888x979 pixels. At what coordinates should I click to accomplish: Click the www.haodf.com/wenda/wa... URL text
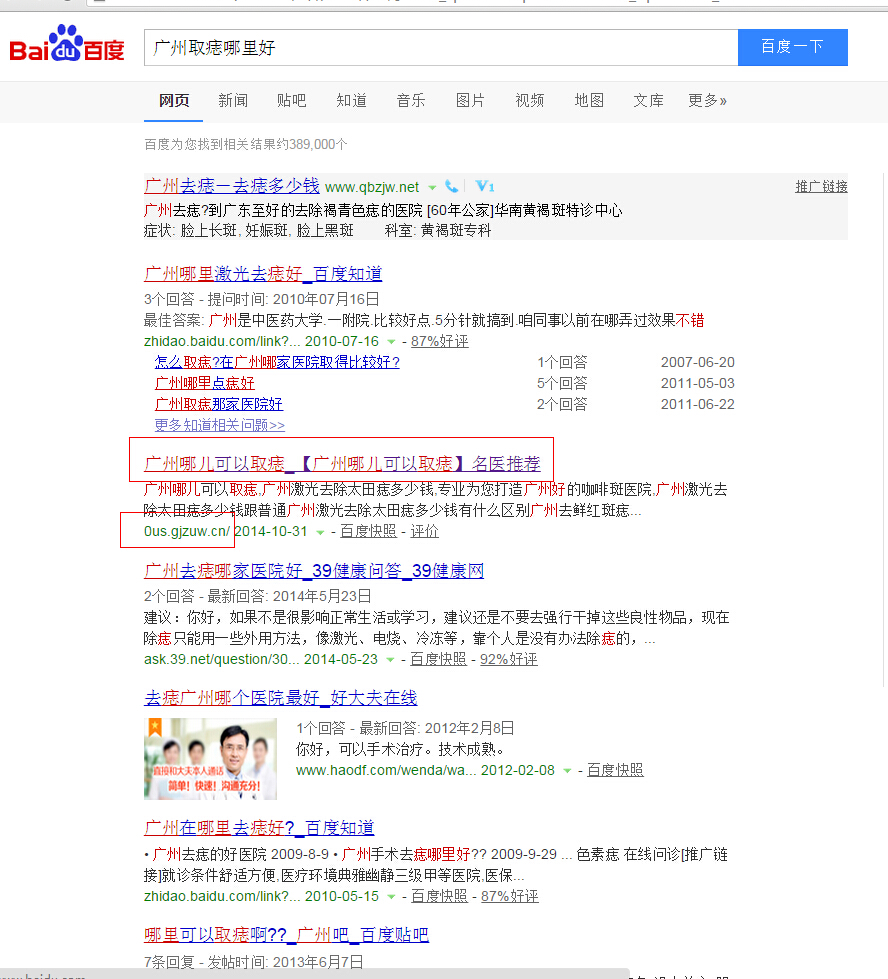[x=386, y=770]
